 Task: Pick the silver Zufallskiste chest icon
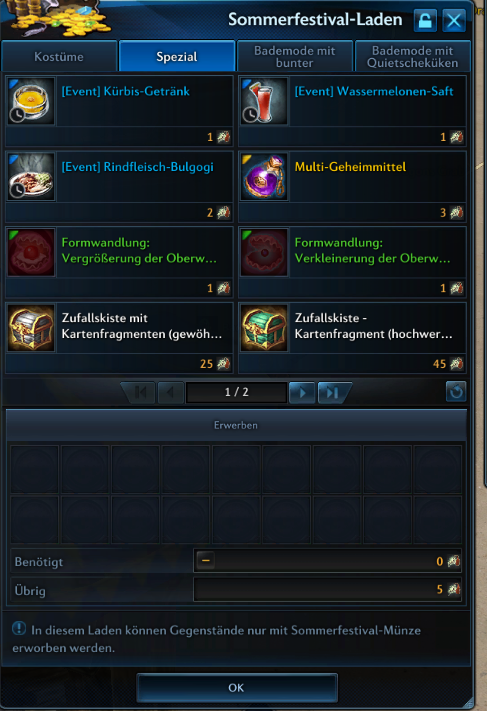(31, 328)
